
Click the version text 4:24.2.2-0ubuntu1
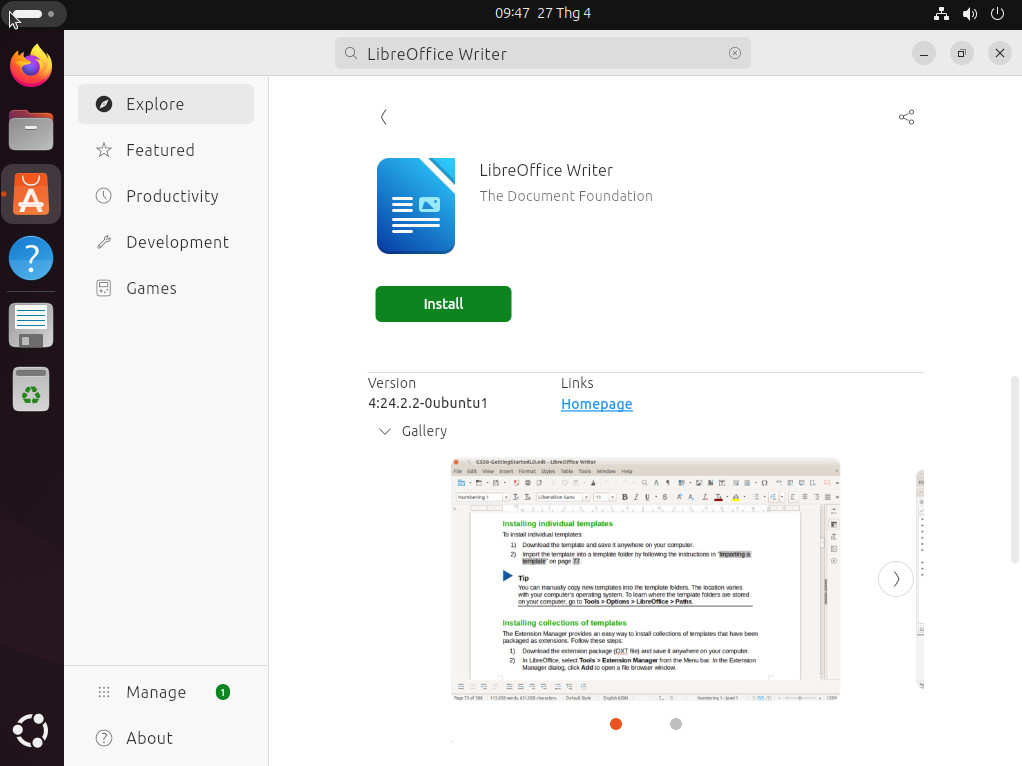click(x=428, y=404)
